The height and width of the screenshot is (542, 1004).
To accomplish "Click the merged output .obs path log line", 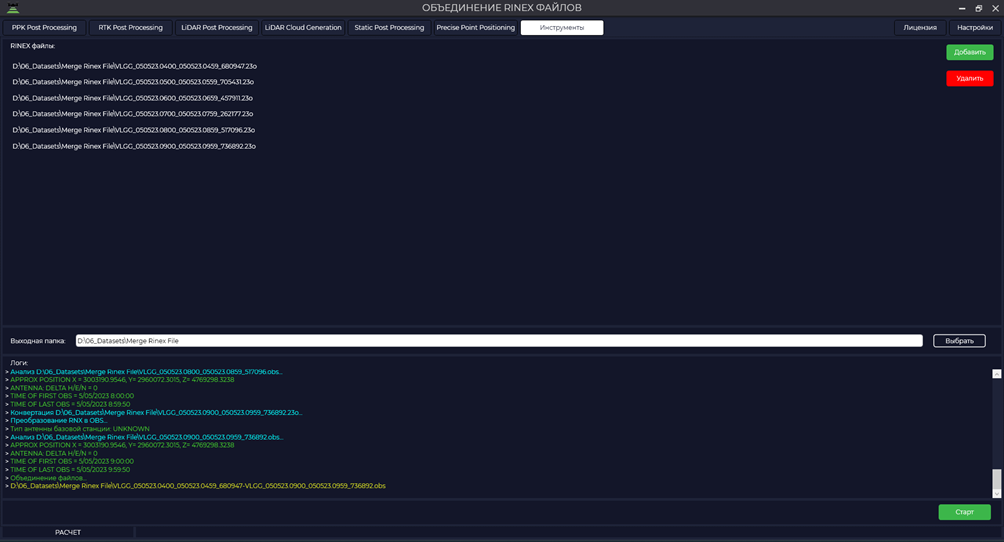I will (198, 486).
